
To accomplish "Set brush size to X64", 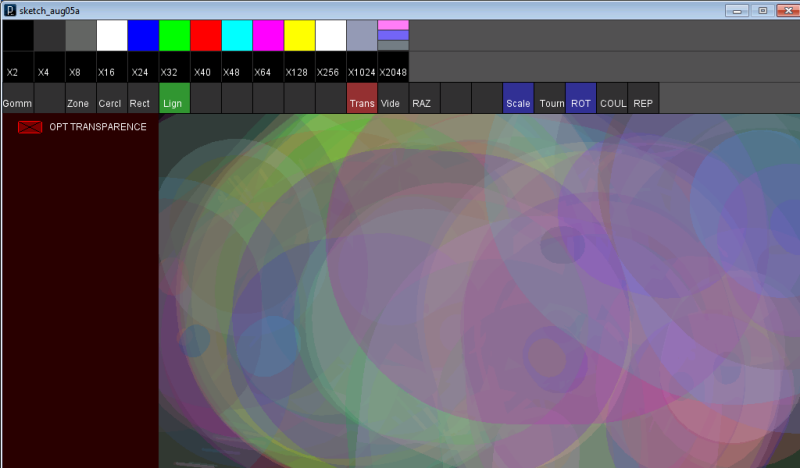I will (x=268, y=67).
